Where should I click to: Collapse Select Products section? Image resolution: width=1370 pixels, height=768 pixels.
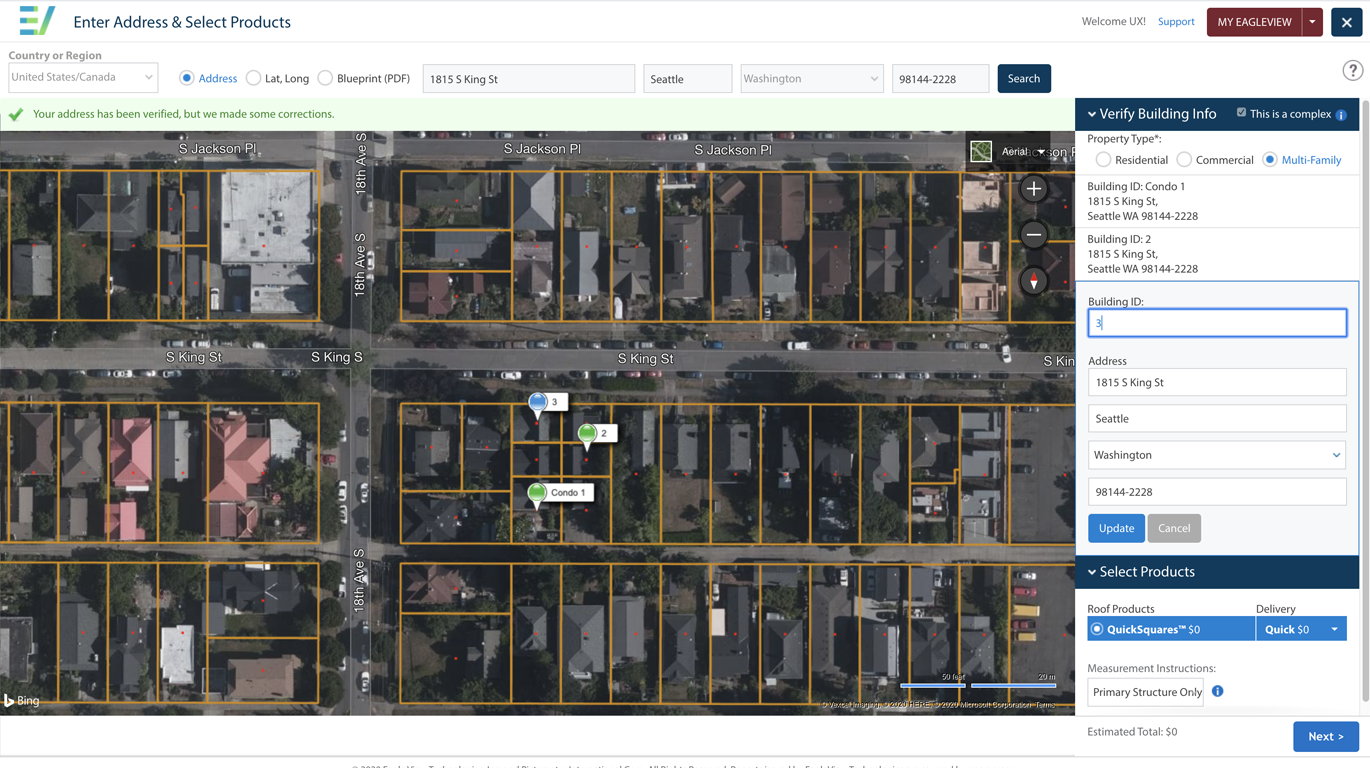1092,572
